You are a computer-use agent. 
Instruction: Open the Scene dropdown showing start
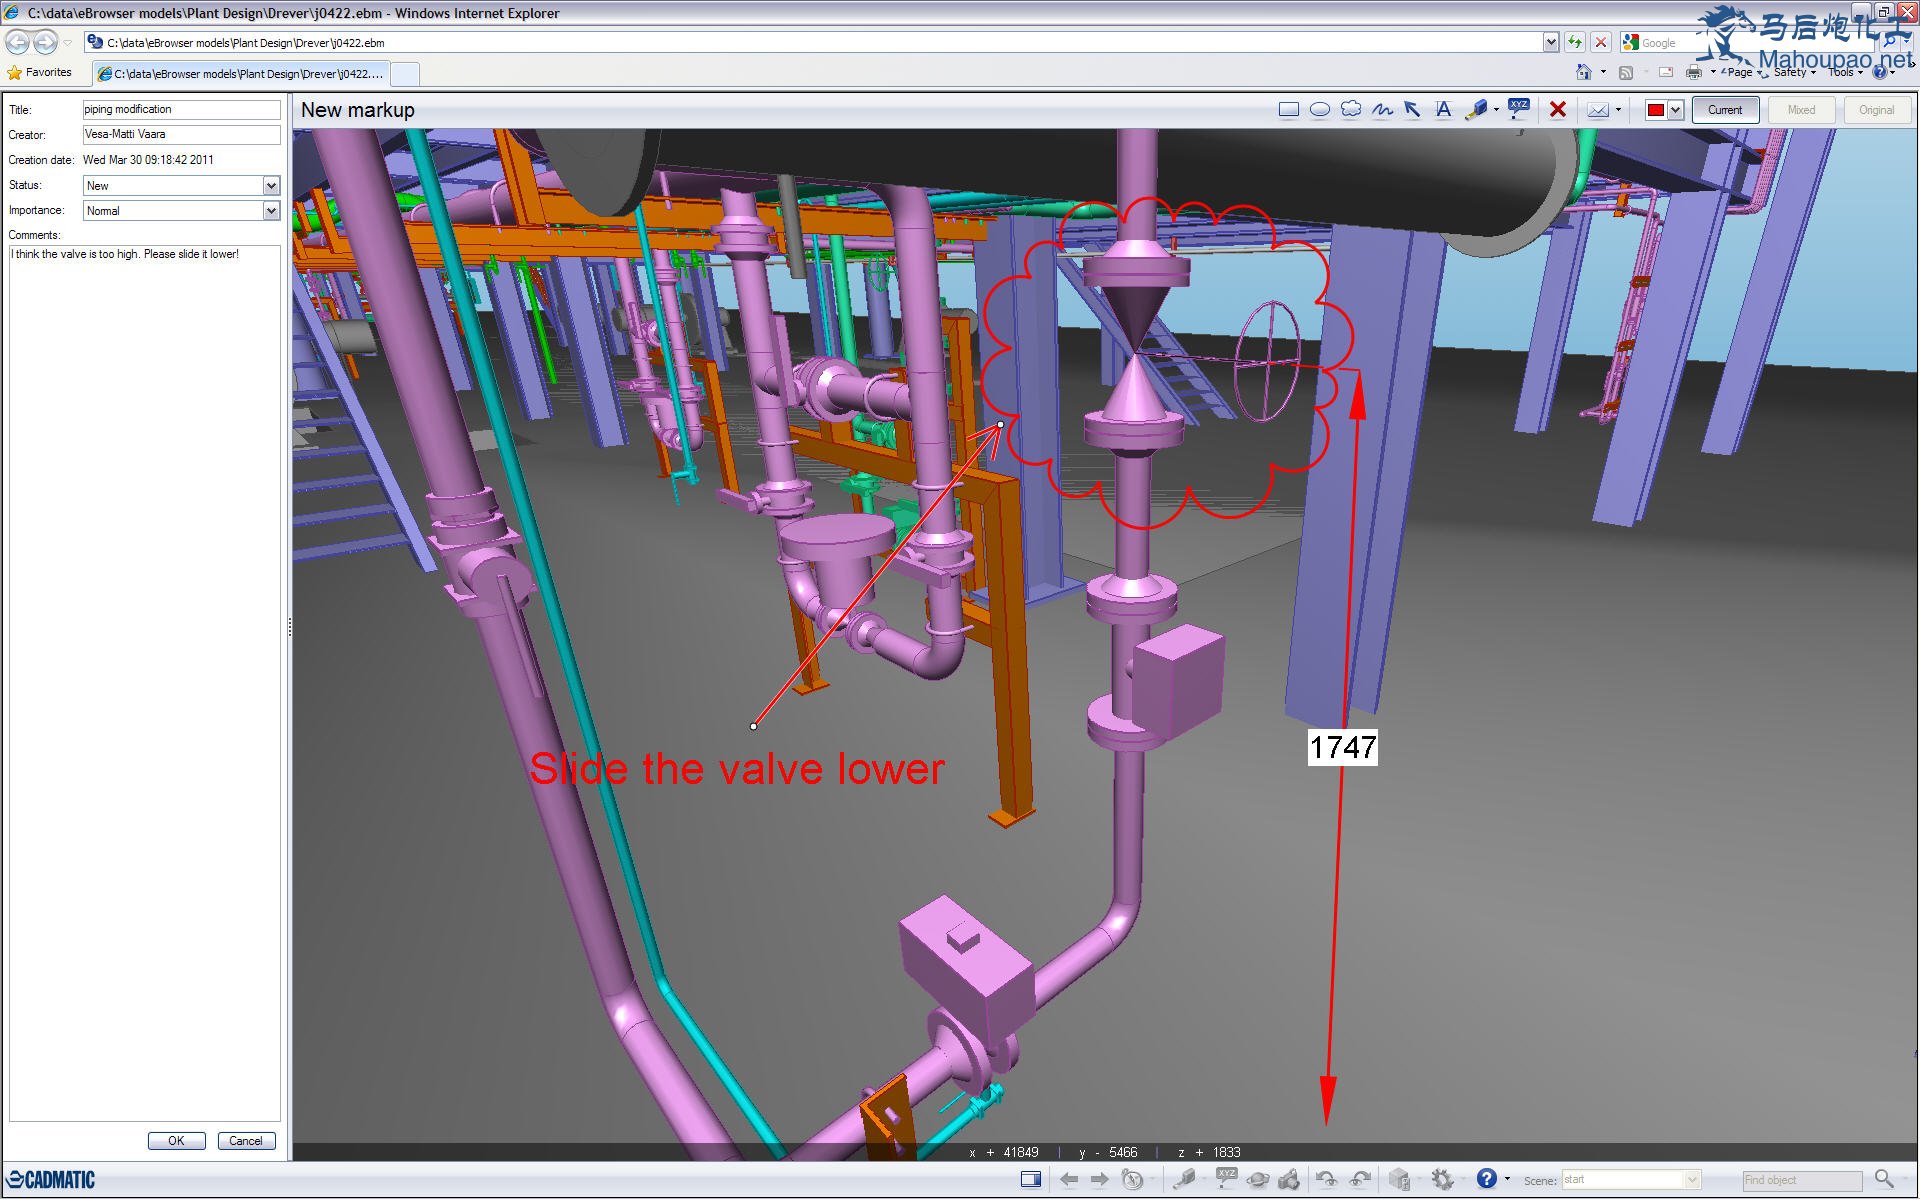1631,1180
